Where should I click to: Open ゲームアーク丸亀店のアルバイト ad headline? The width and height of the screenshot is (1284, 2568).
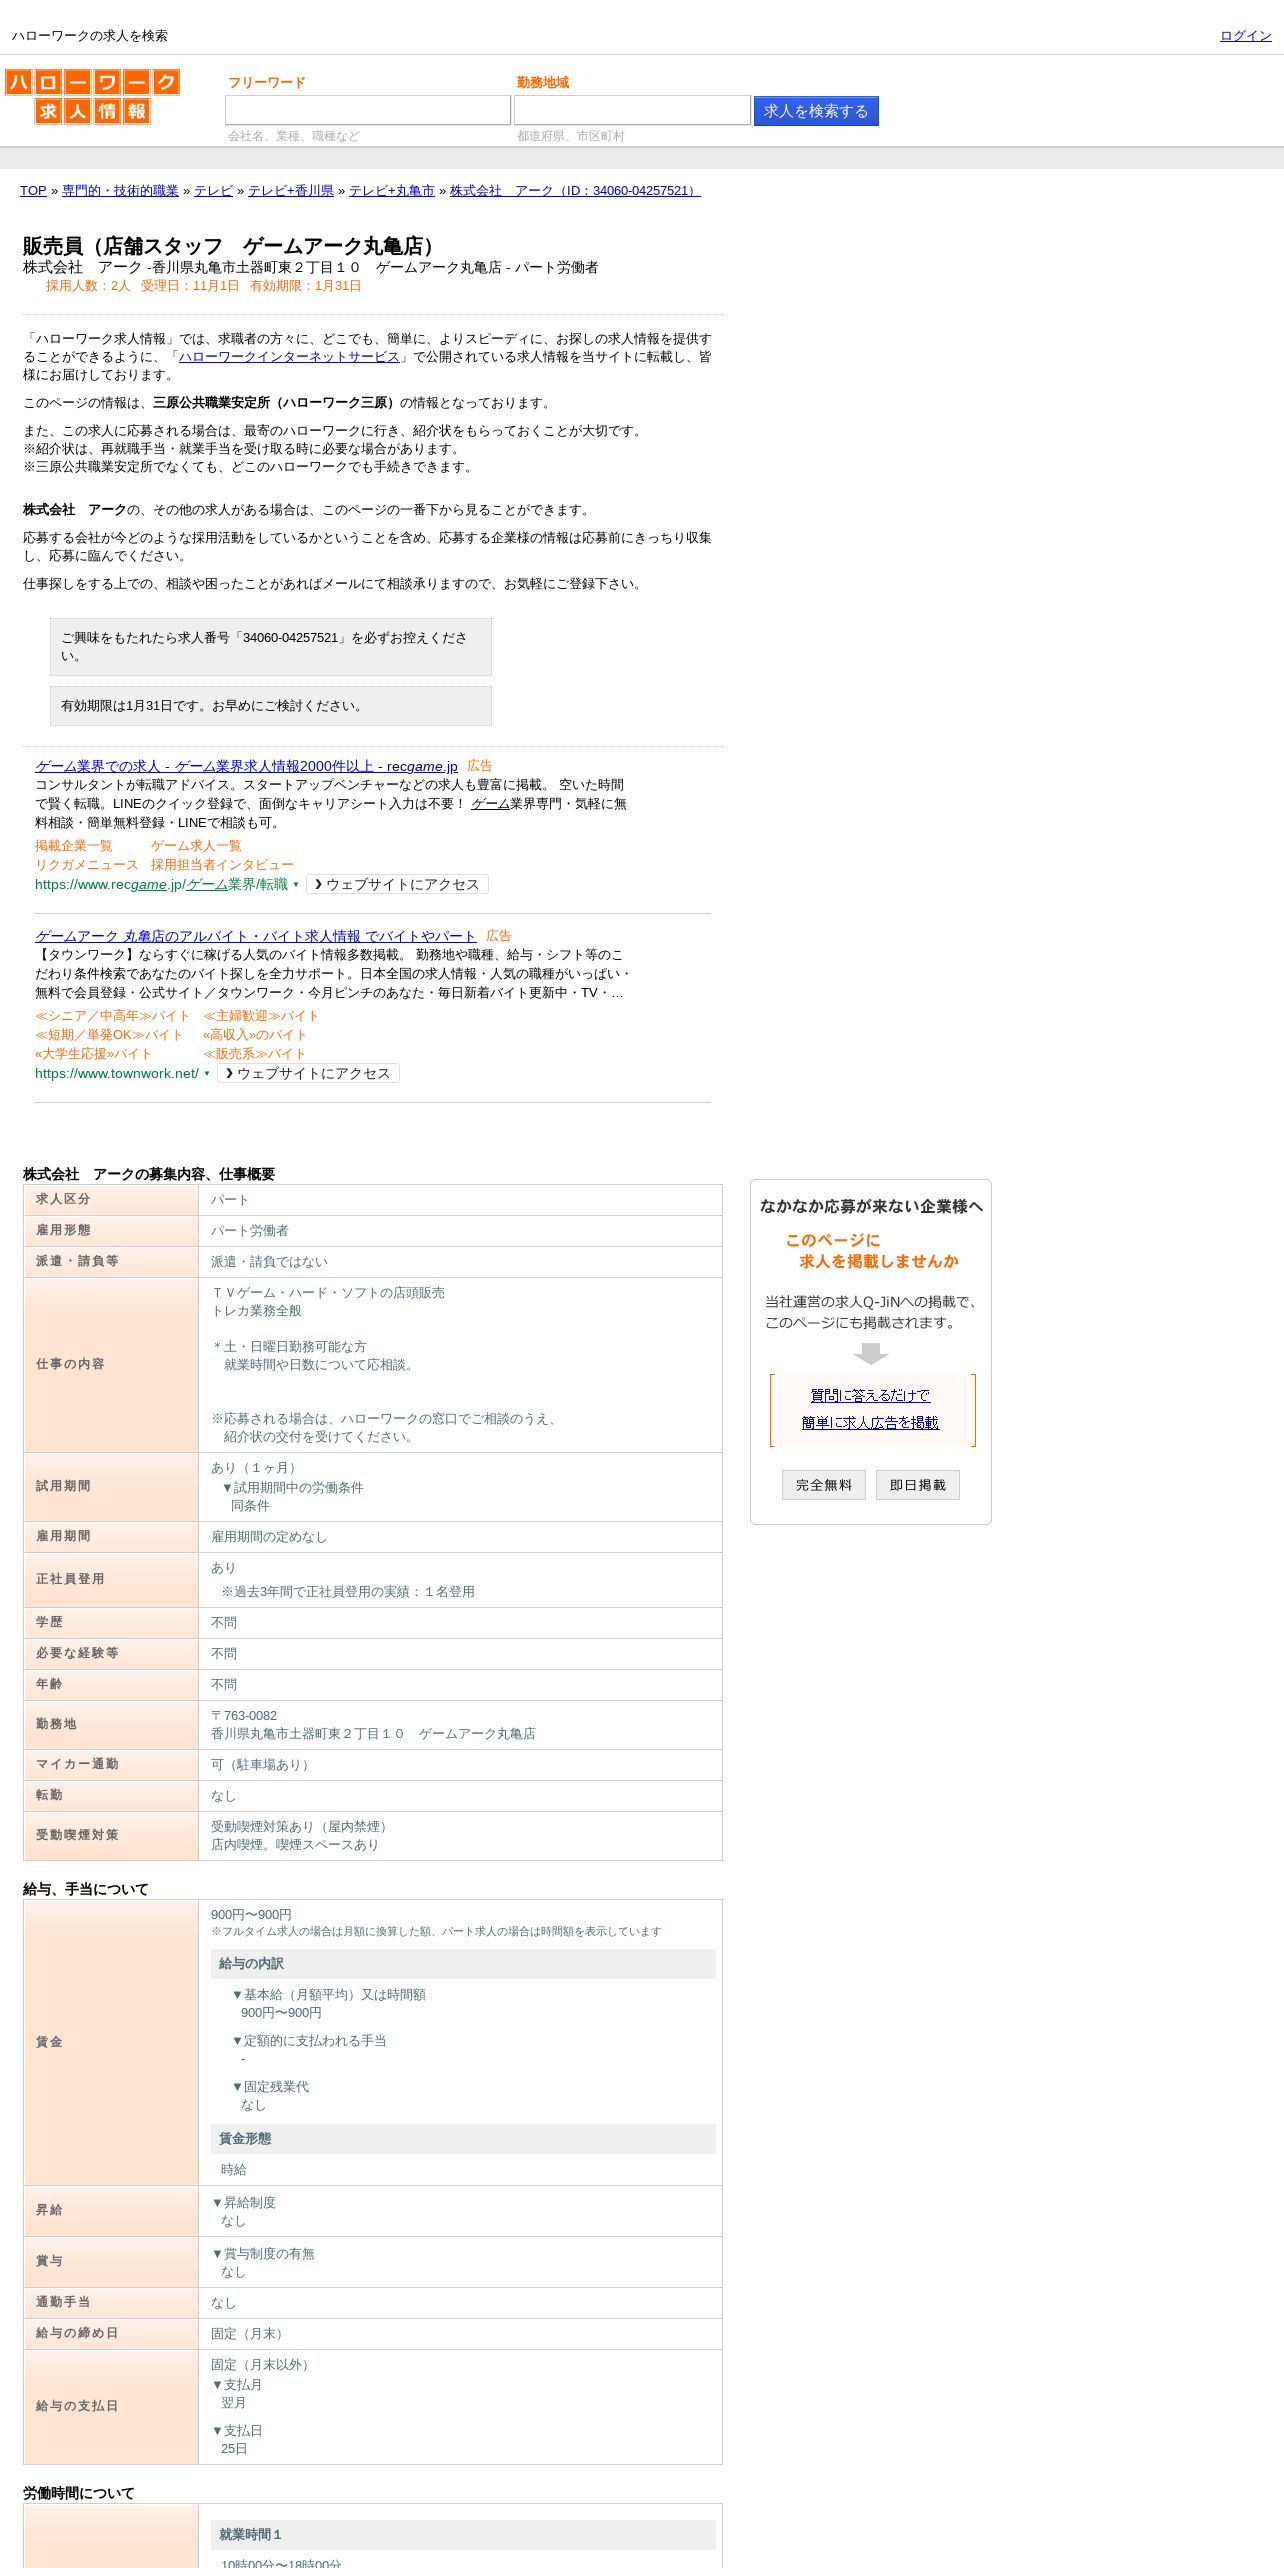click(255, 936)
